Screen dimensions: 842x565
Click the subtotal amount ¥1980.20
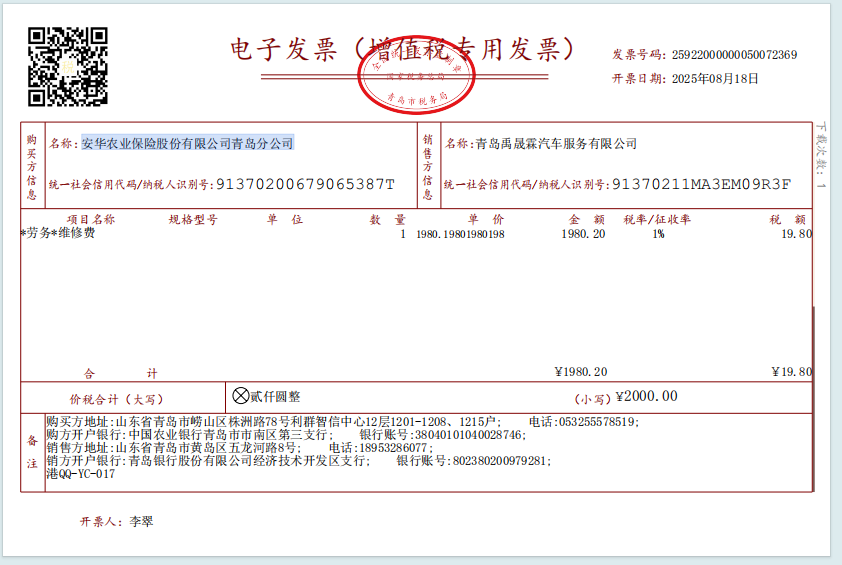pyautogui.click(x=580, y=372)
